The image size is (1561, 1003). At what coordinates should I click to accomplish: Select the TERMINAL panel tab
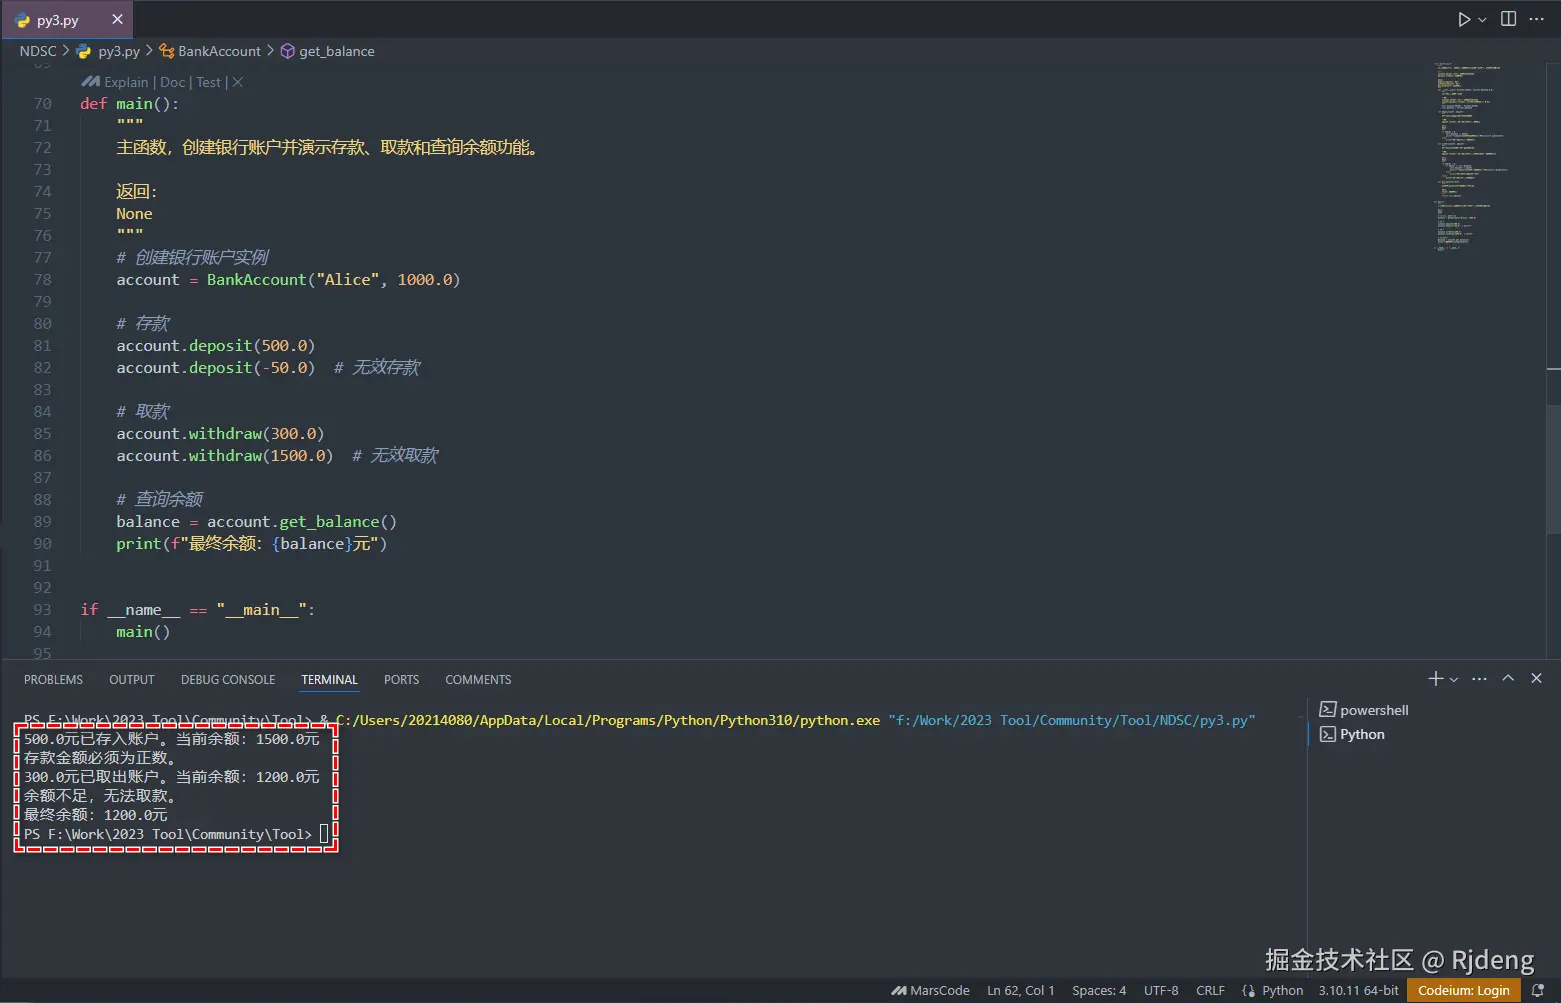pyautogui.click(x=329, y=680)
